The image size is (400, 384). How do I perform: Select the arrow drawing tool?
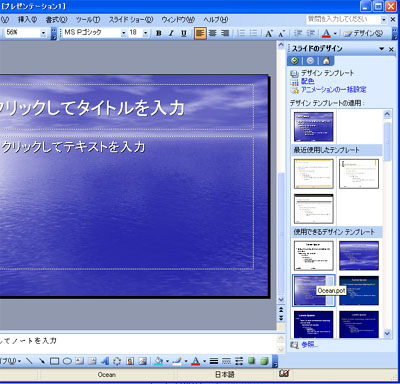[x=42, y=361]
